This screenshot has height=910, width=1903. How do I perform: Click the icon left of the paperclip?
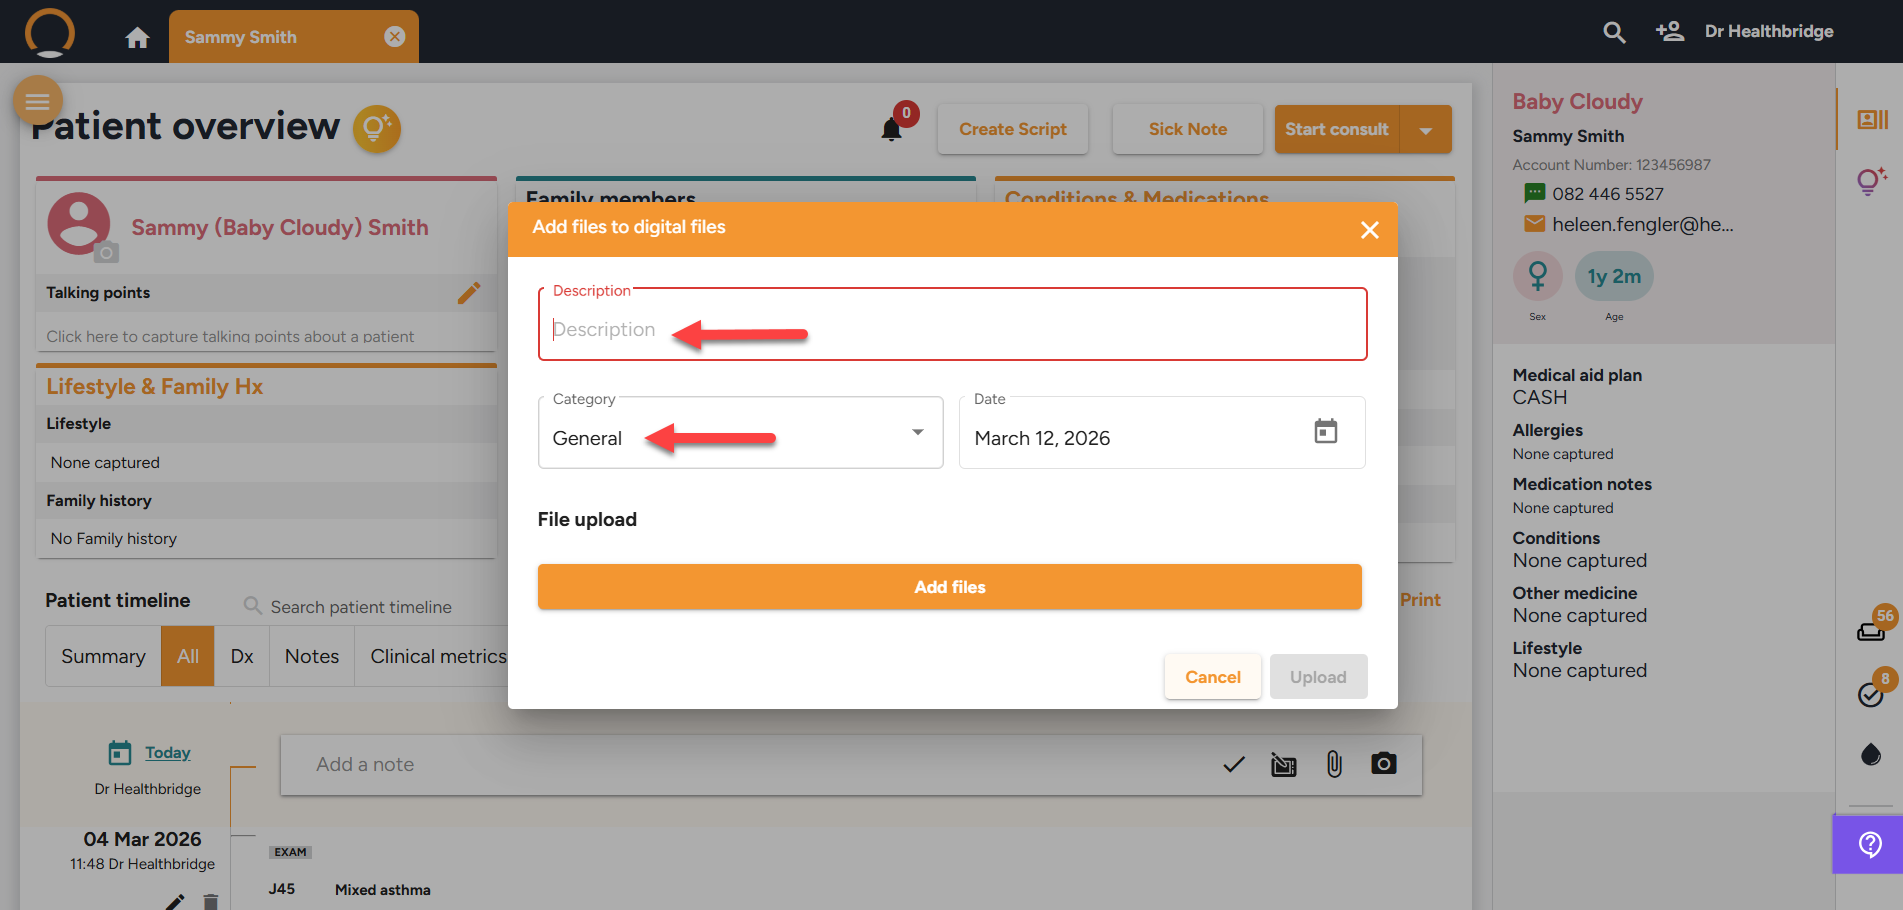tap(1284, 765)
